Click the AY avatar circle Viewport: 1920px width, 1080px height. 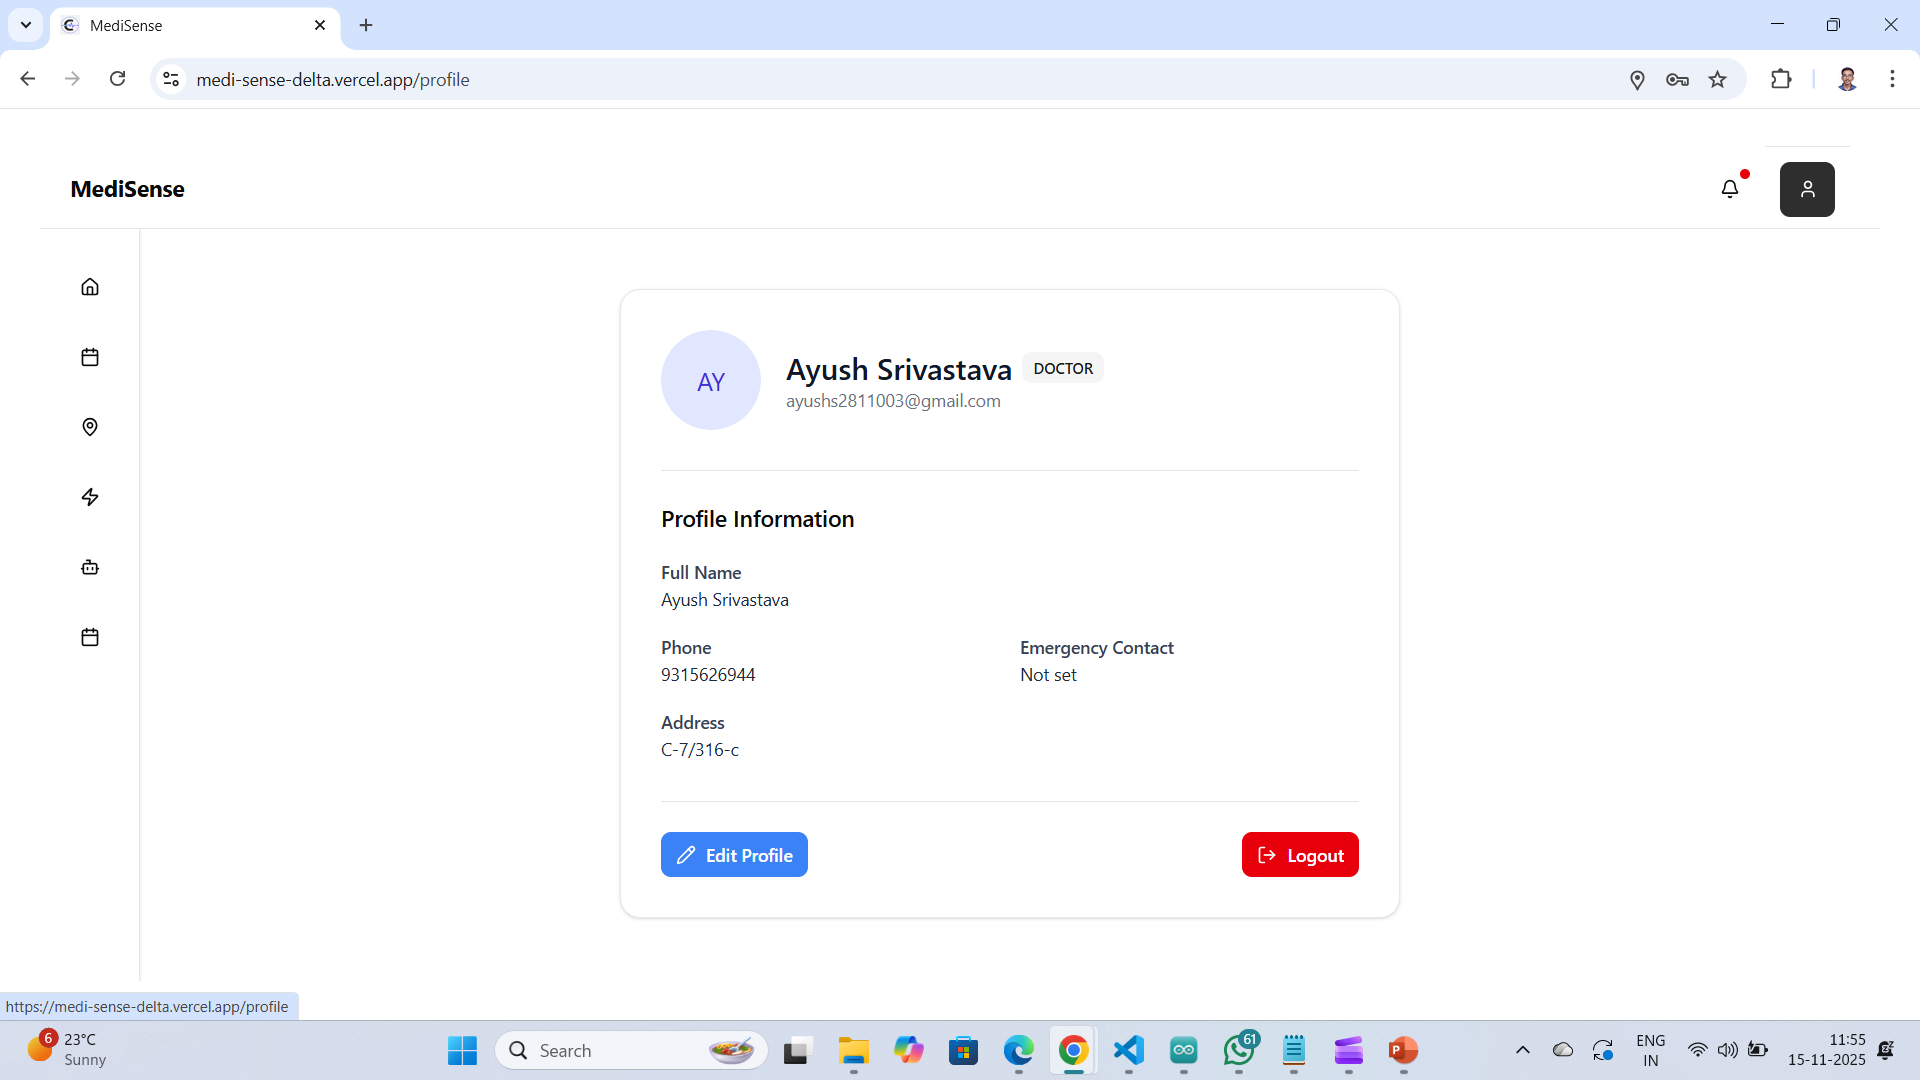point(711,381)
